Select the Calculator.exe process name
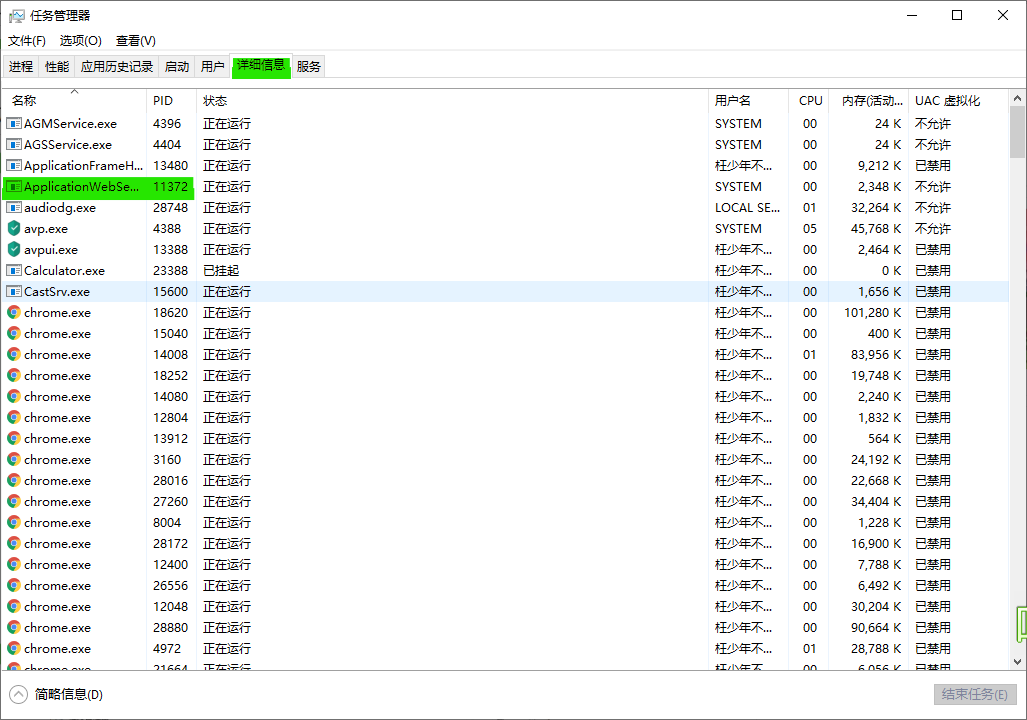The image size is (1027, 720). click(x=64, y=271)
